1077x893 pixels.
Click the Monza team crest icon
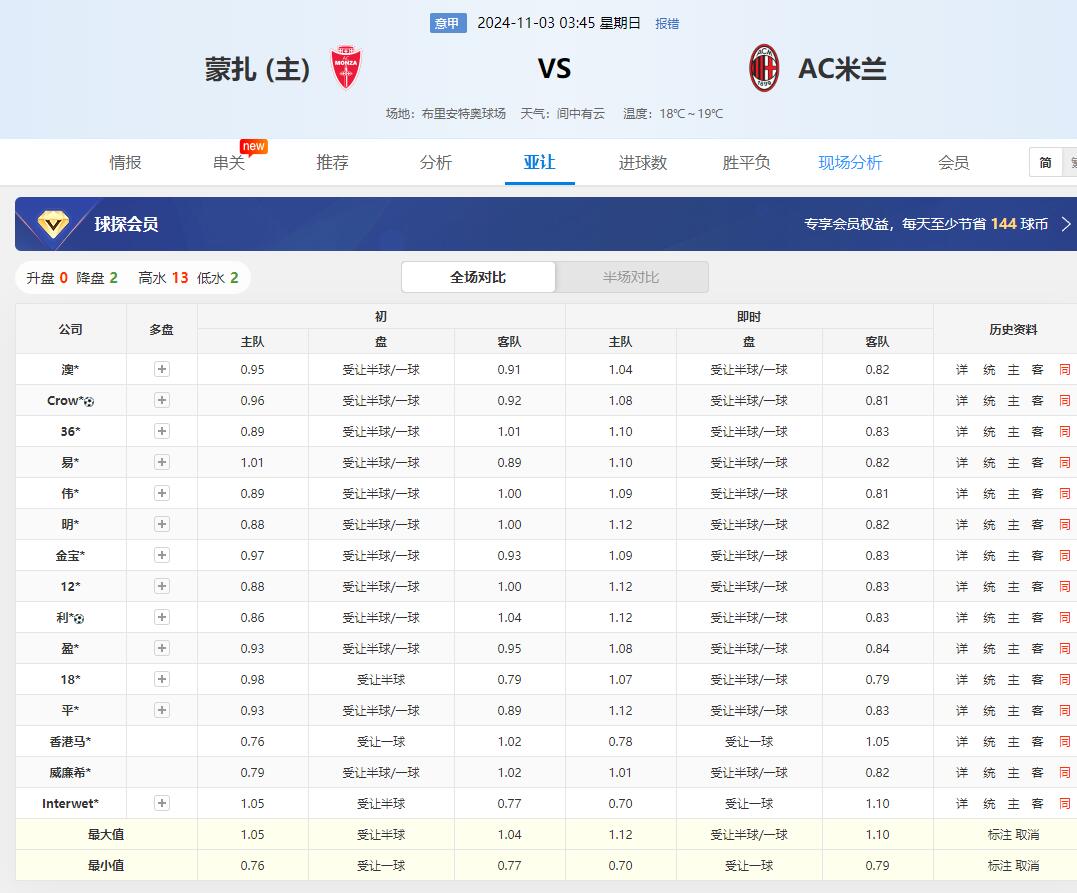point(346,68)
